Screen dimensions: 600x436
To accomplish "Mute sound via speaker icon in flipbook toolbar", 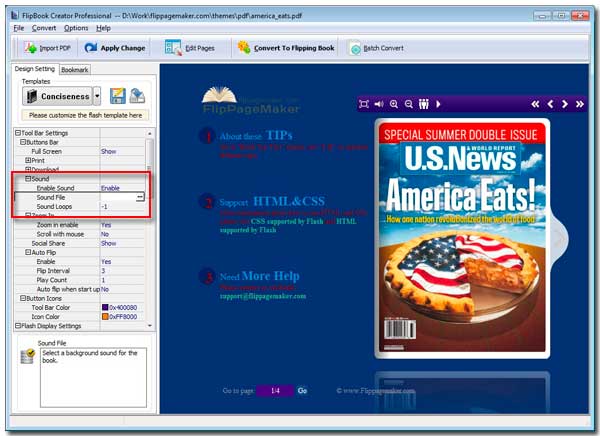I will [379, 104].
